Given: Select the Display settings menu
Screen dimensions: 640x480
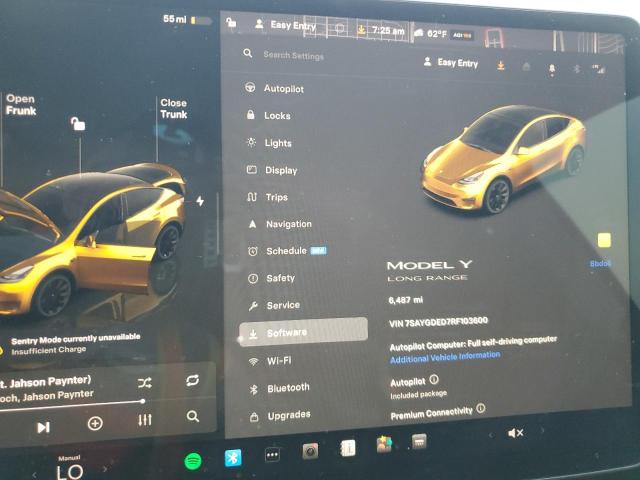Looking at the screenshot, I should click(272, 170).
